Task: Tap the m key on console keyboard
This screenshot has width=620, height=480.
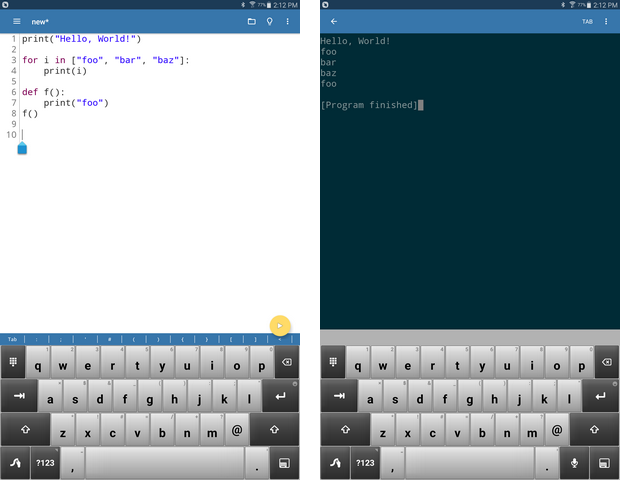Action: click(x=532, y=429)
